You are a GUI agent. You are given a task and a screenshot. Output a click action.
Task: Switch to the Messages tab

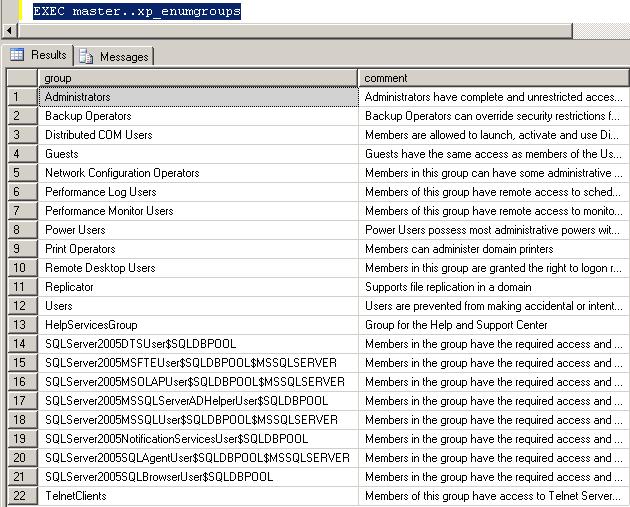(115, 57)
